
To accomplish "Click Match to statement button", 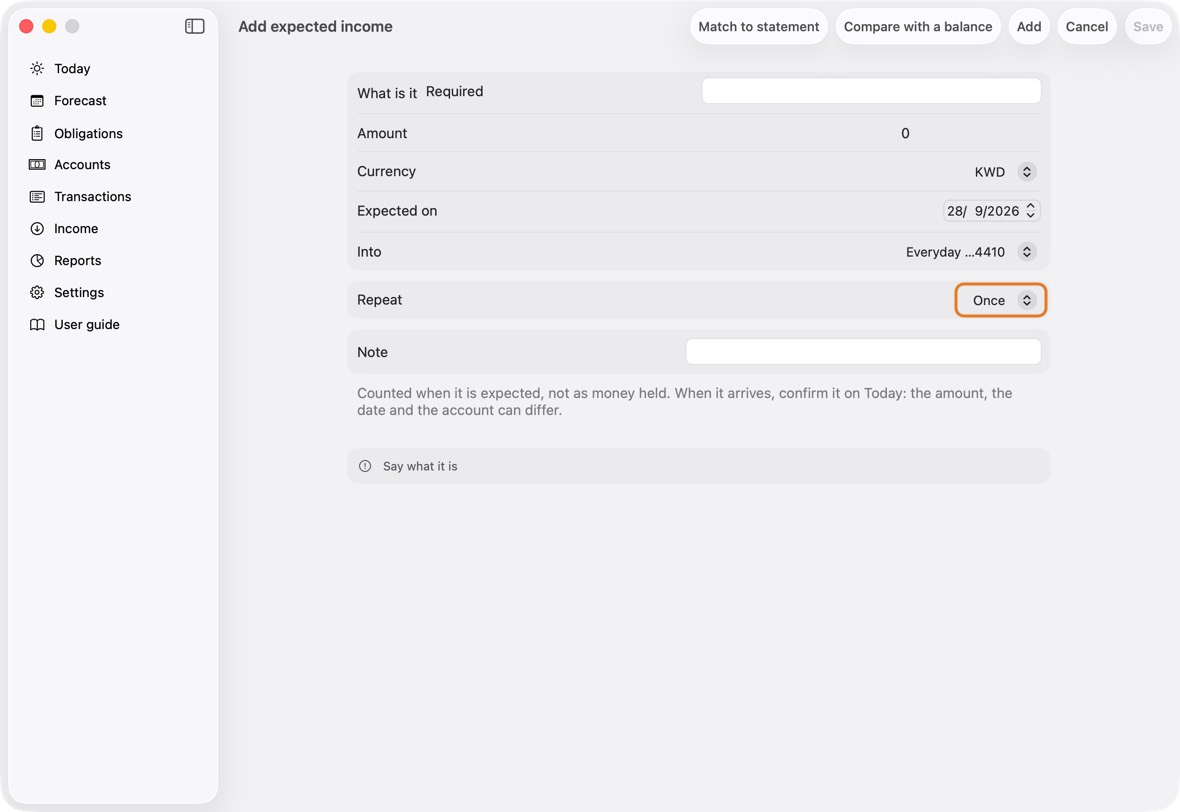I will [x=759, y=26].
